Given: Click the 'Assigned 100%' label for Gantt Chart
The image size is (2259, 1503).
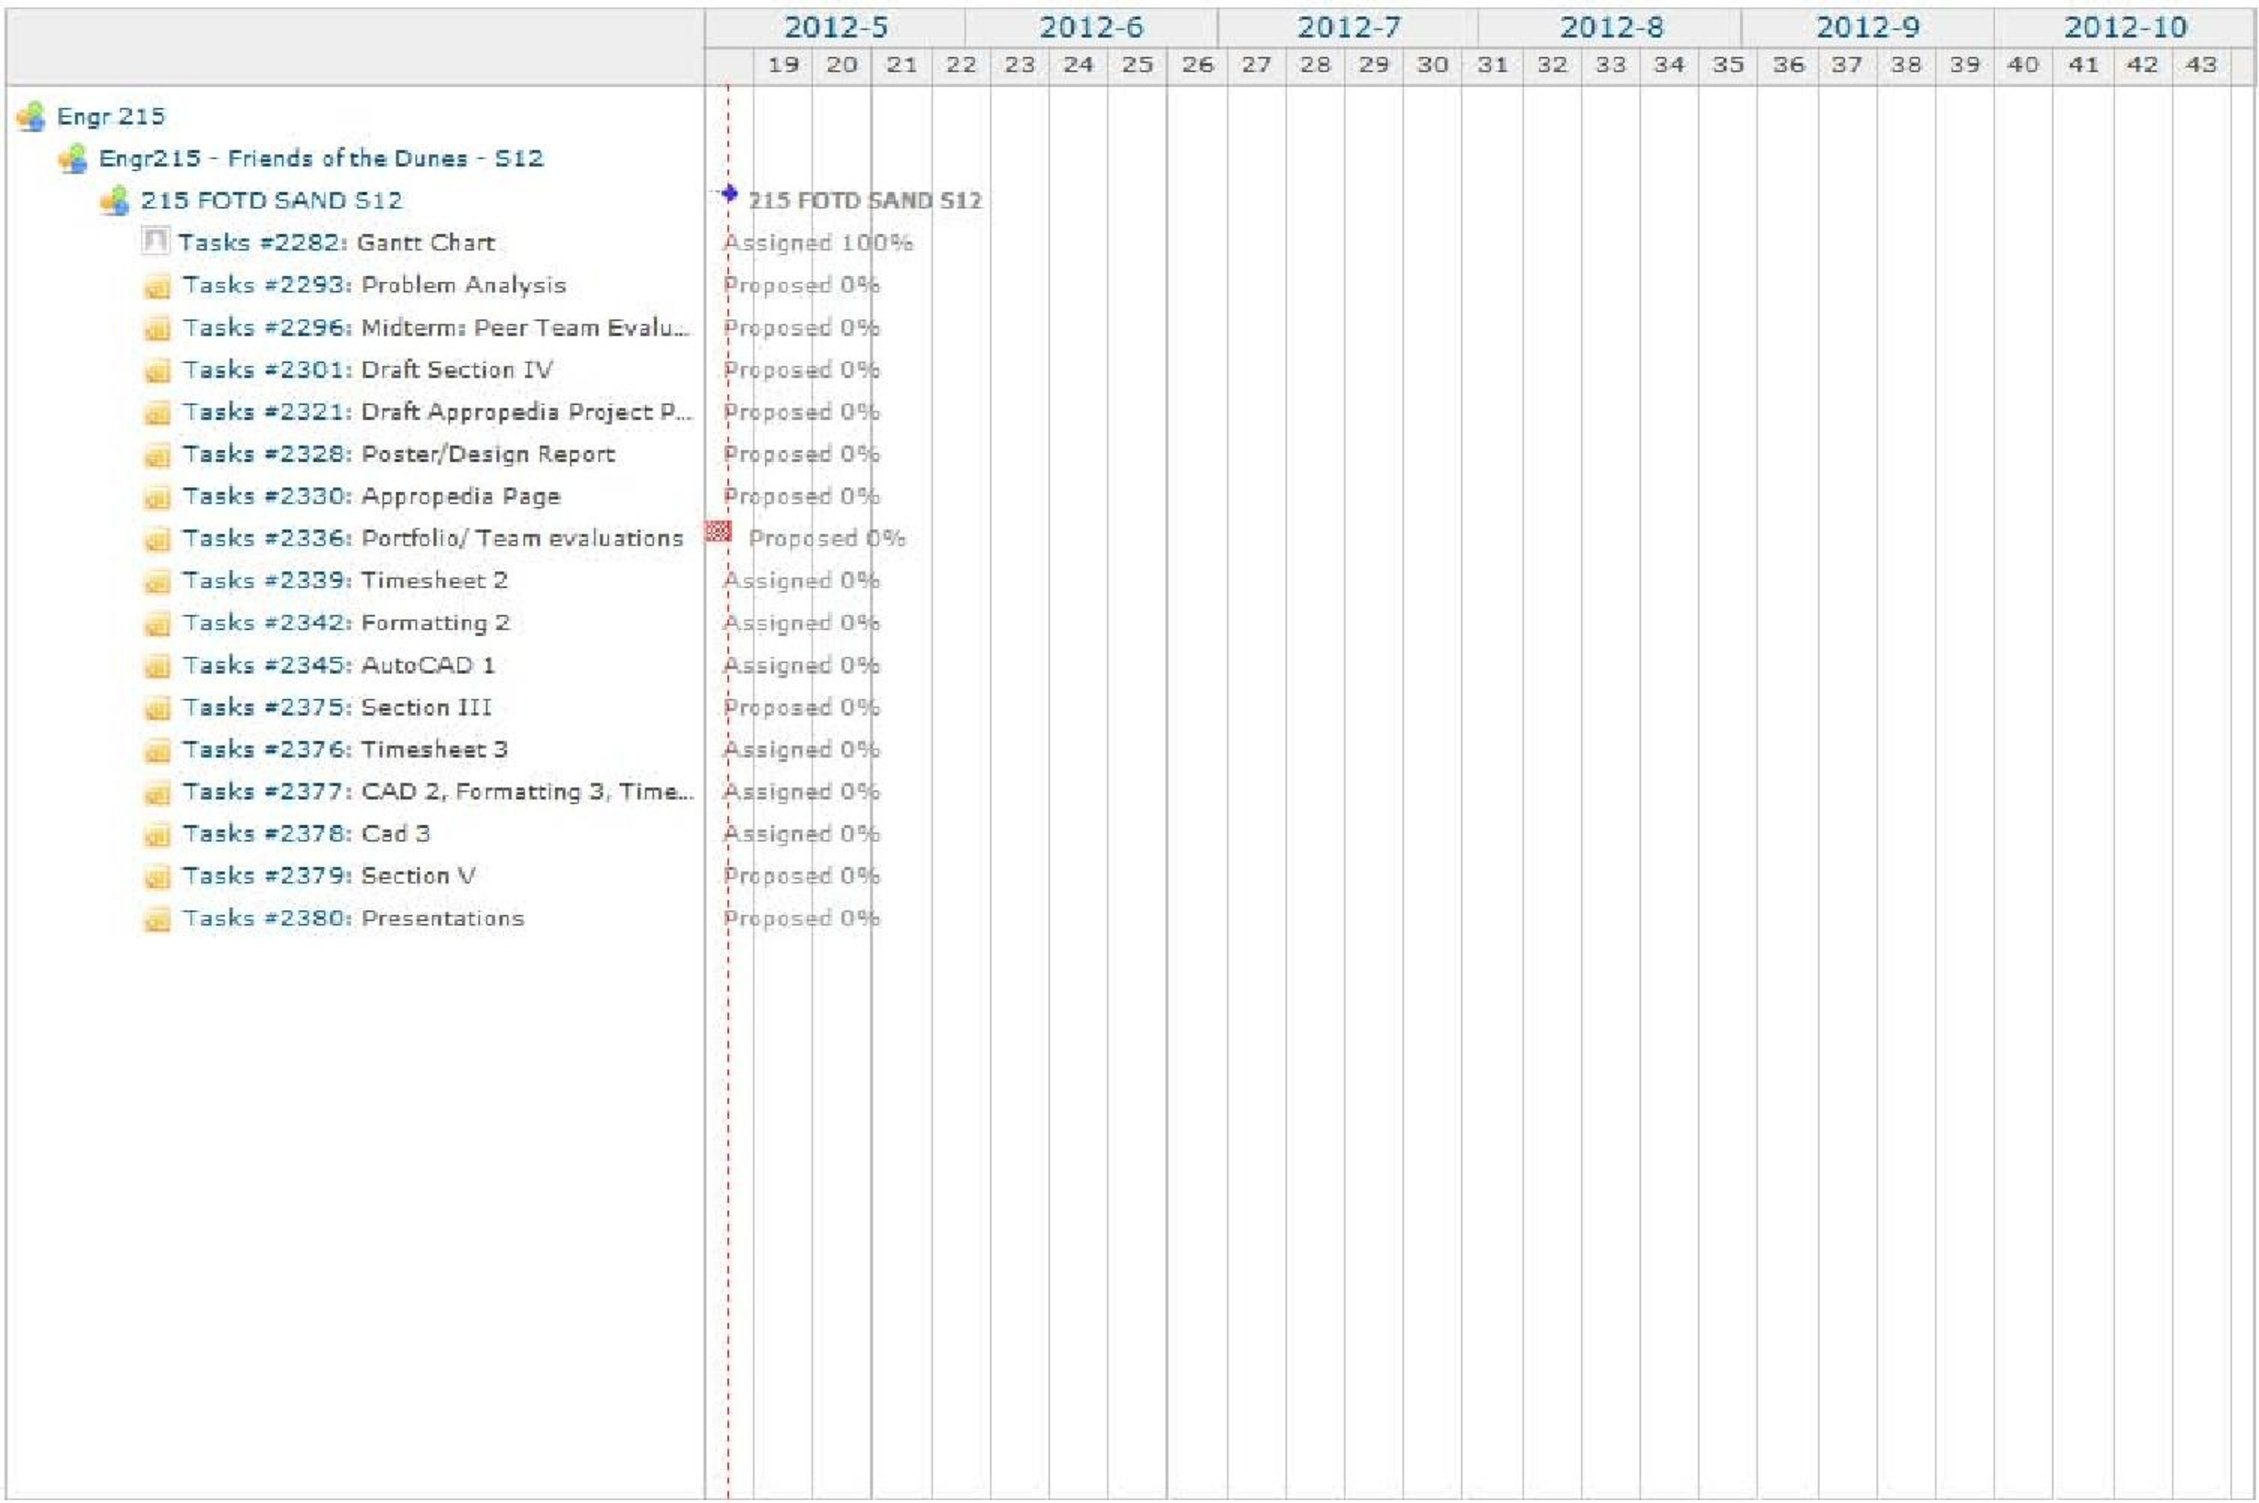Looking at the screenshot, I should [818, 243].
